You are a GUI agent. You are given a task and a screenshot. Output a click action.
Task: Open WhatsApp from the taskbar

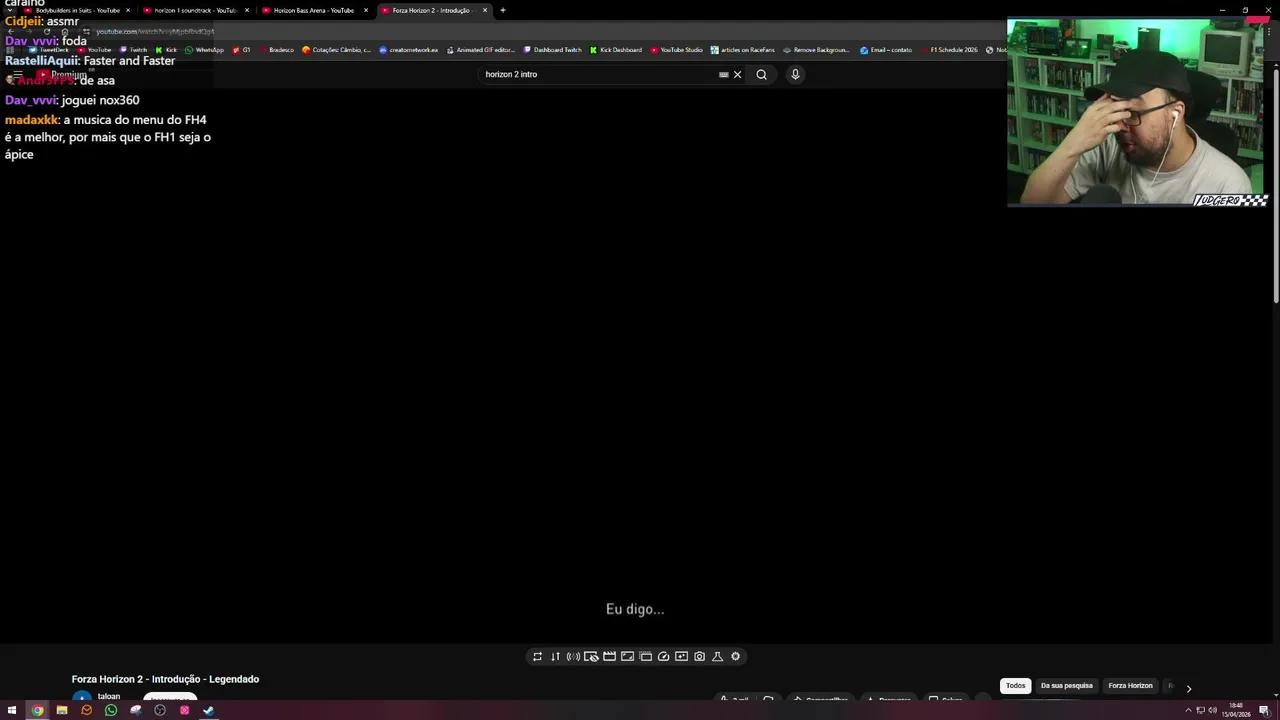coord(111,711)
